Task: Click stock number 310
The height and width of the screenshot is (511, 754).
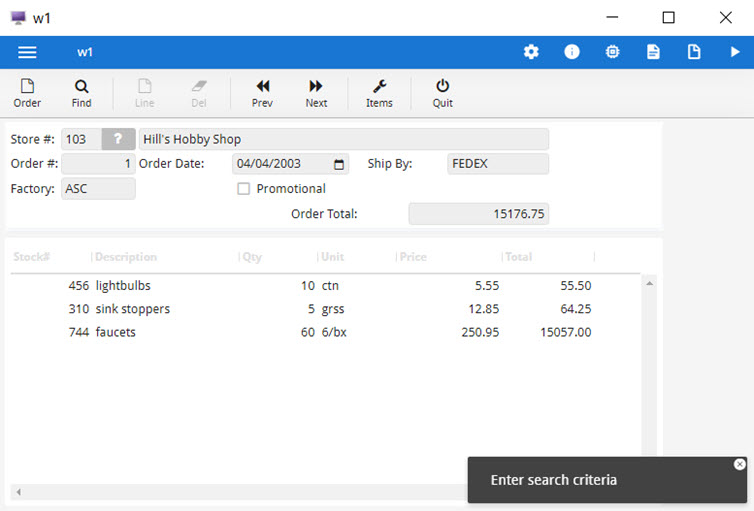Action: pos(78,309)
